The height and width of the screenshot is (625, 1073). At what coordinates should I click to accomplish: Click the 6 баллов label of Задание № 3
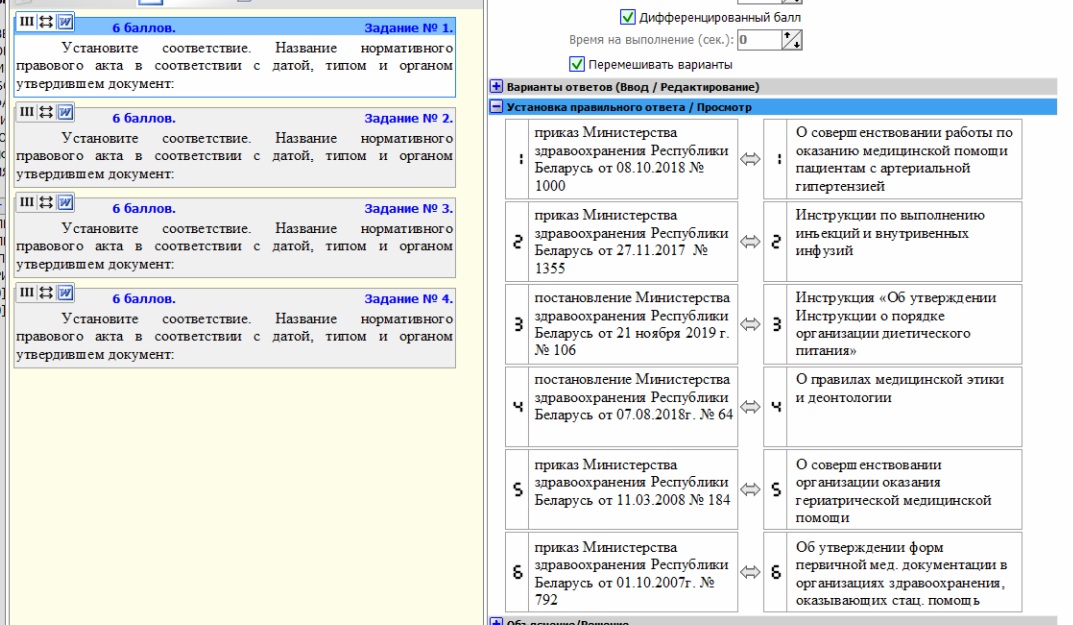144,209
